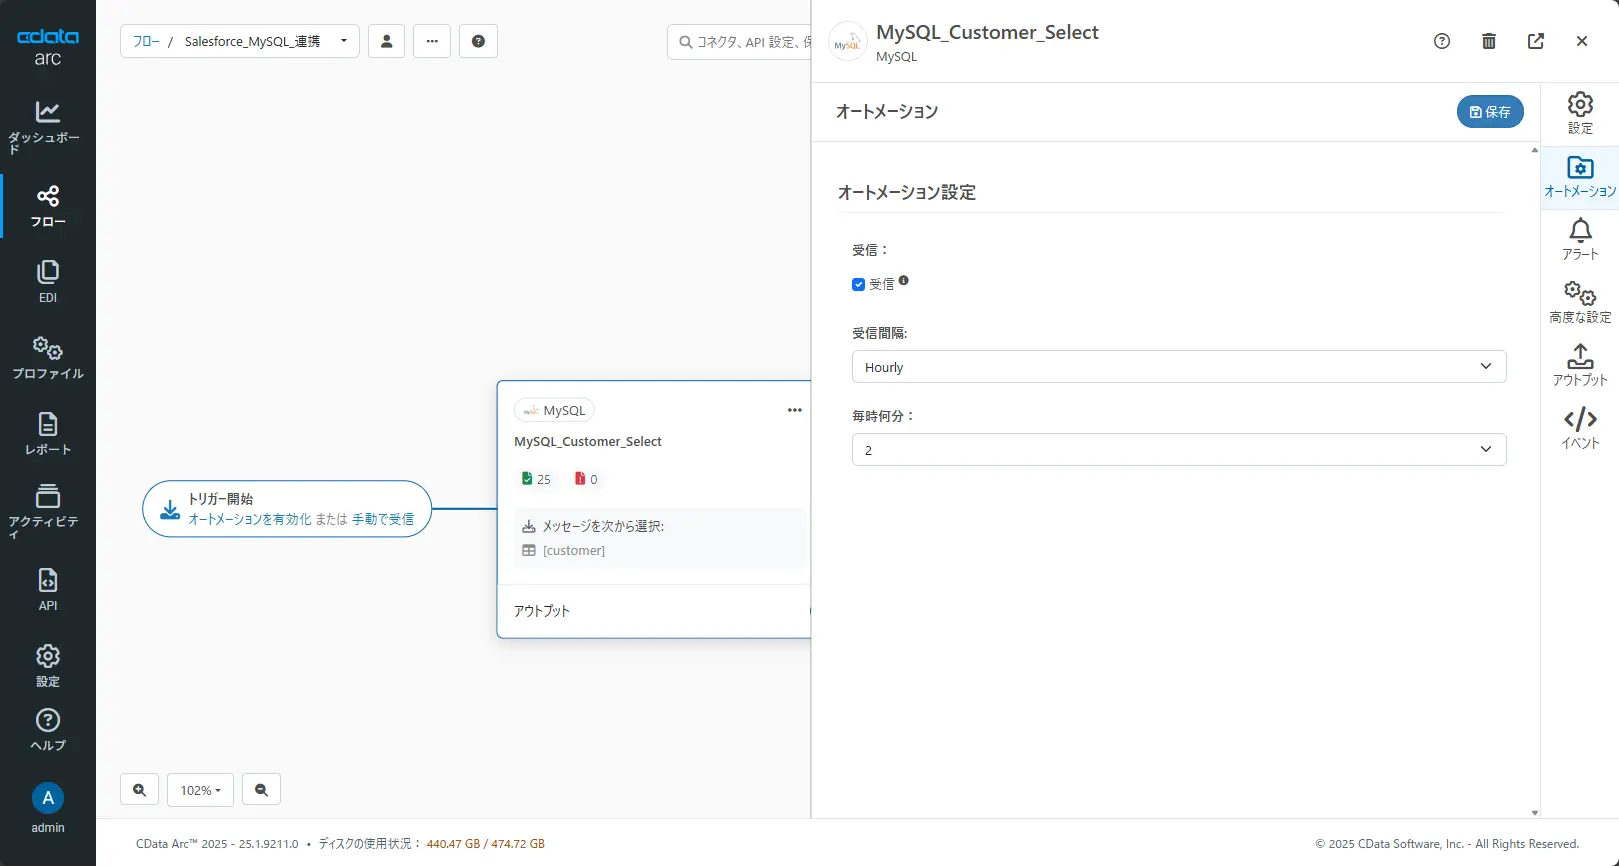1619x866 pixels.
Task: Delete the MySQL_Customer_Select connector via trash icon
Action: click(1489, 41)
